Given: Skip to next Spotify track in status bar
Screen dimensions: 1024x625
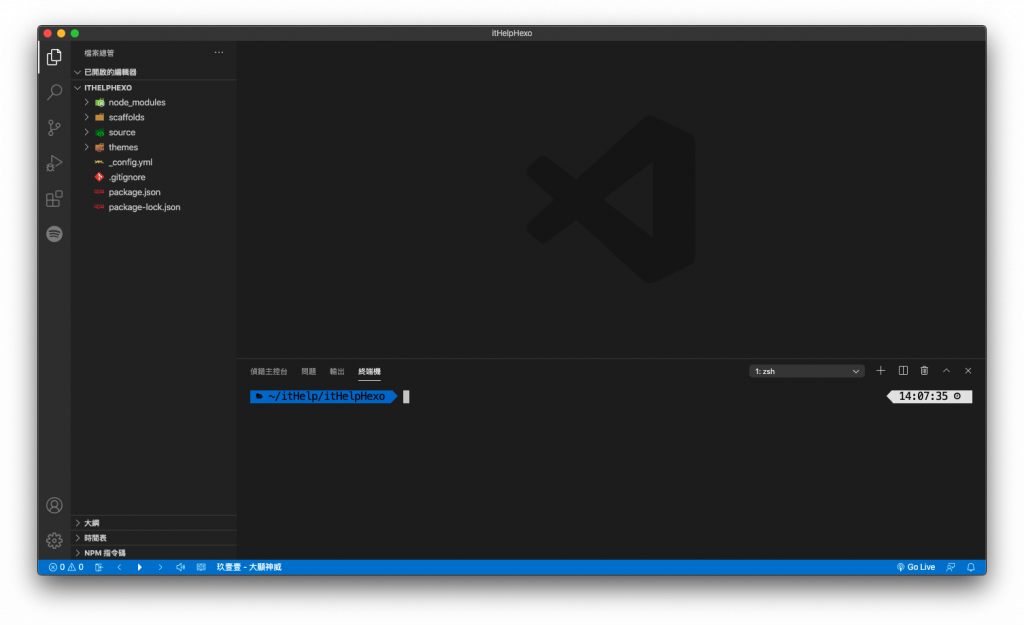Looking at the screenshot, I should pyautogui.click(x=160, y=567).
